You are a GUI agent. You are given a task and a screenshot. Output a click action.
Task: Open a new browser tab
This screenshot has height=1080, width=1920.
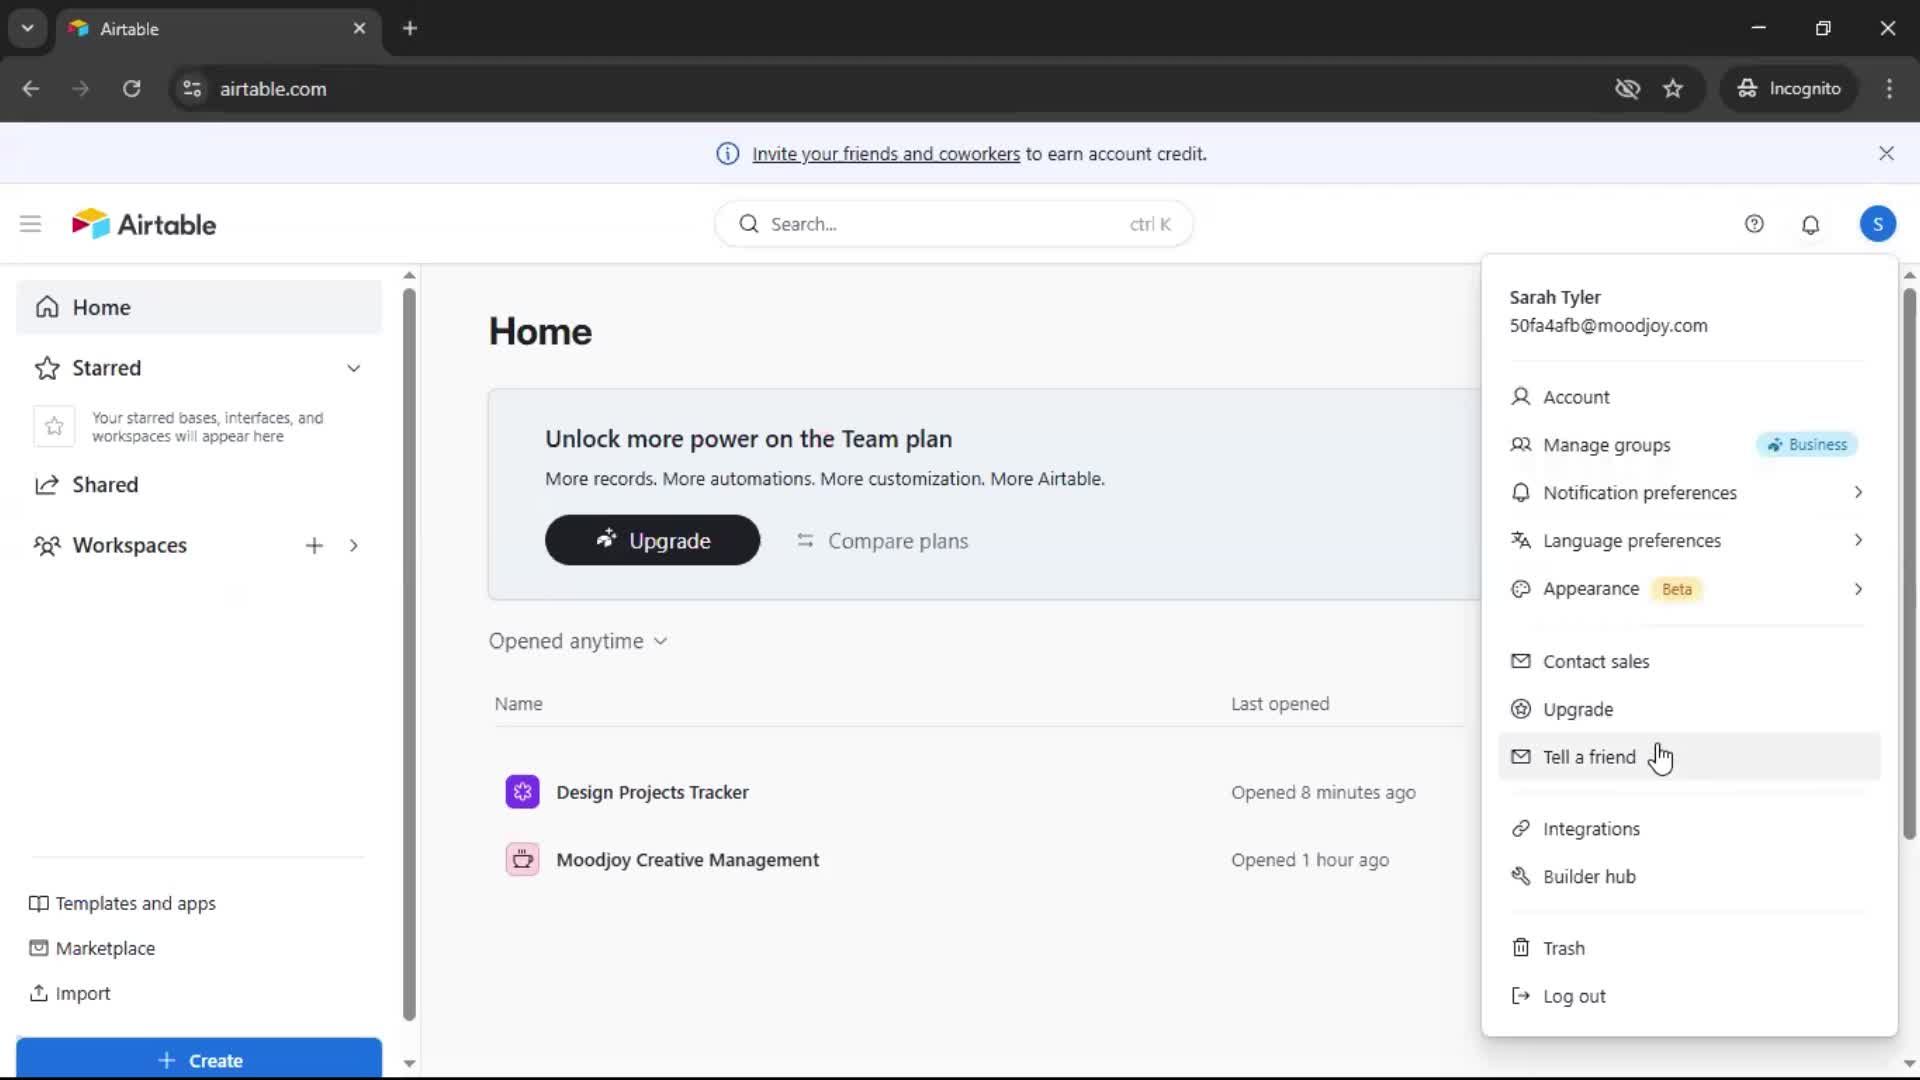coord(409,28)
